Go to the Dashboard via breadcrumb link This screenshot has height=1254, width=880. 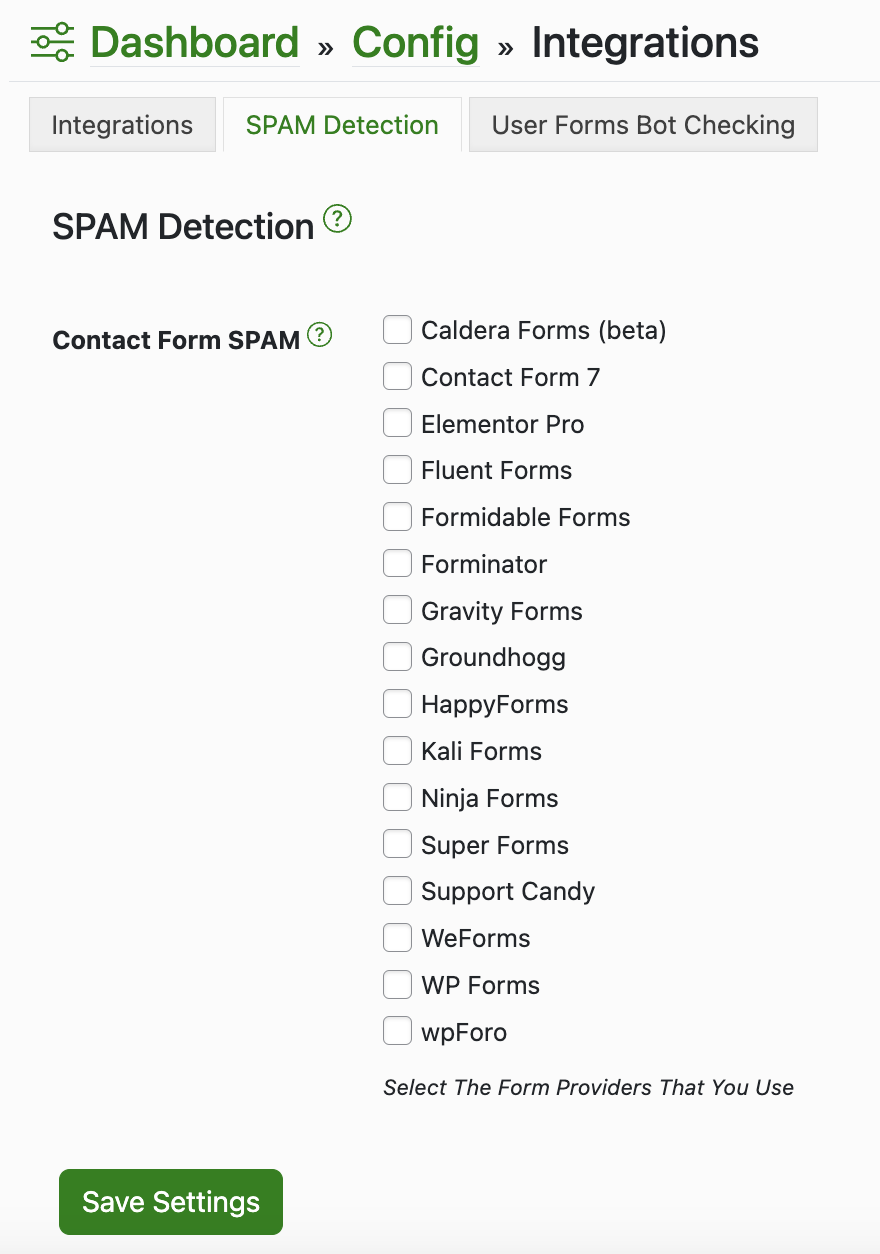point(194,42)
